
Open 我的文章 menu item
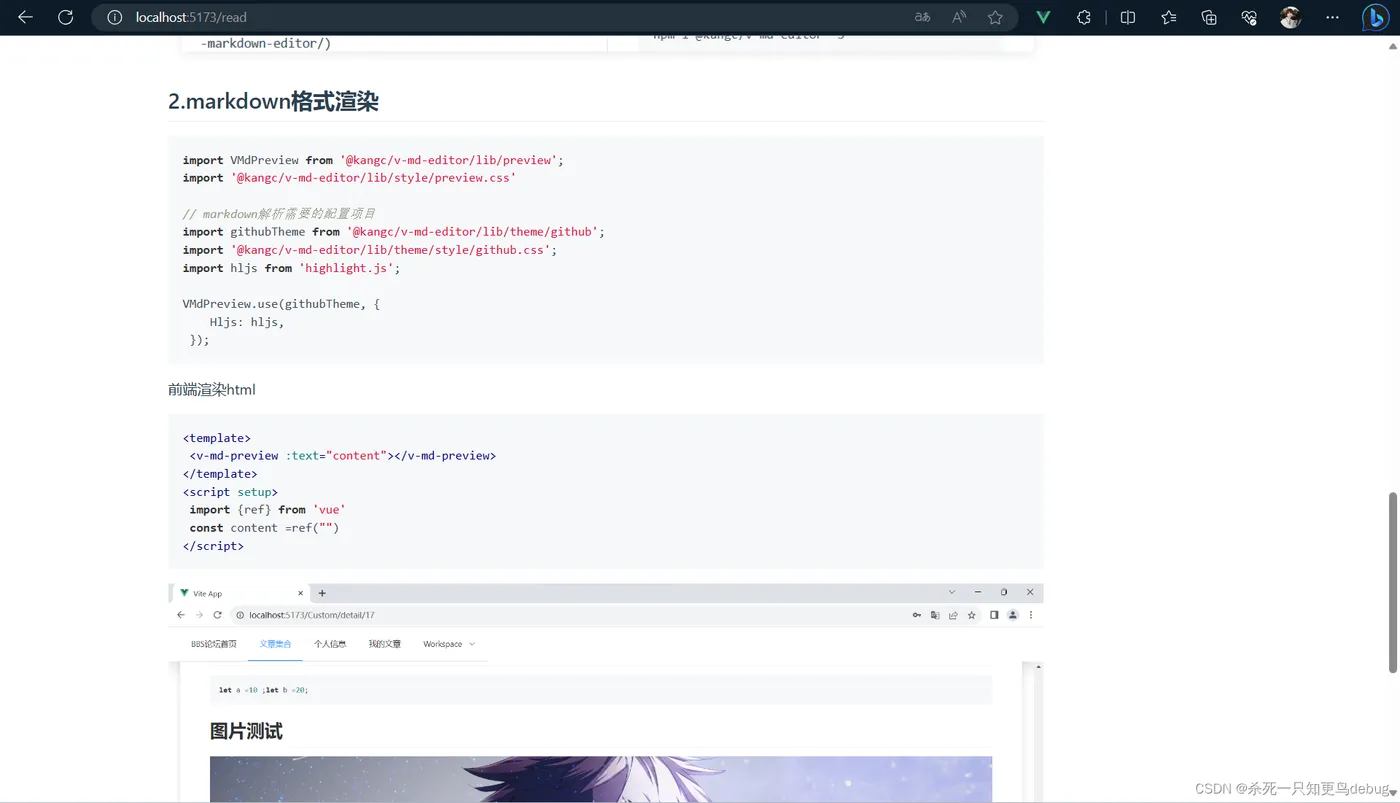[384, 644]
